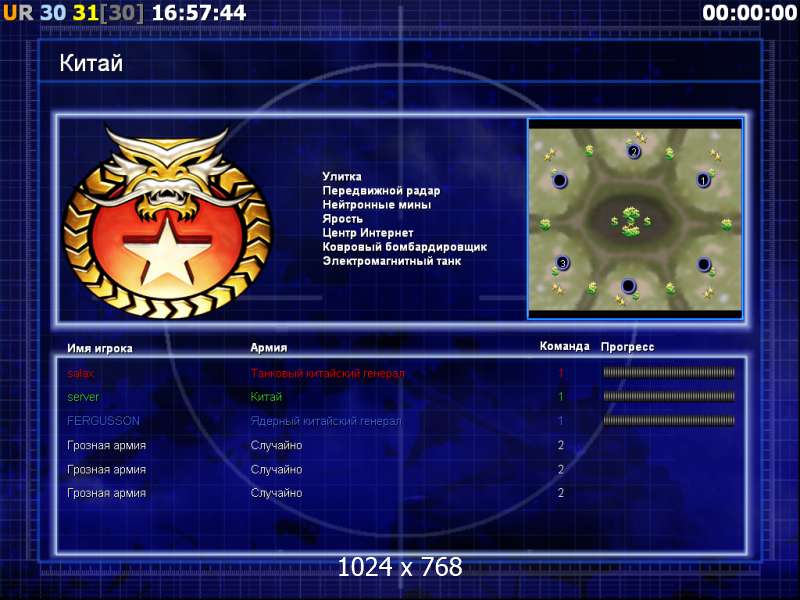Screen dimensions: 800x600
Task: Select start position 3 on minimap
Action: coord(562,263)
